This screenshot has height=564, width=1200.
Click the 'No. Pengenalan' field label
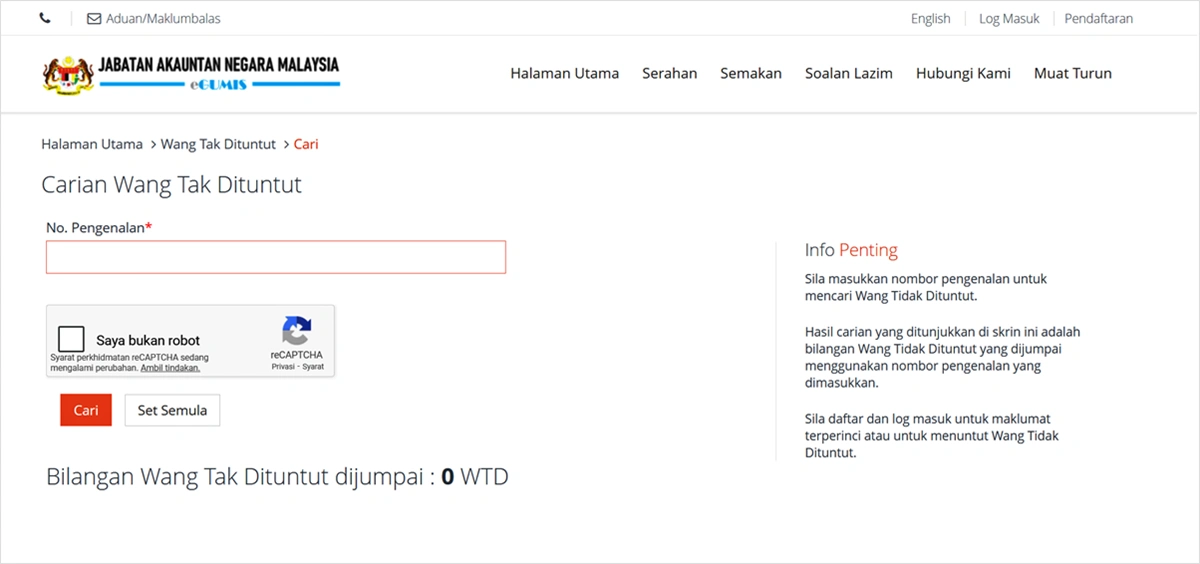pyautogui.click(x=99, y=228)
